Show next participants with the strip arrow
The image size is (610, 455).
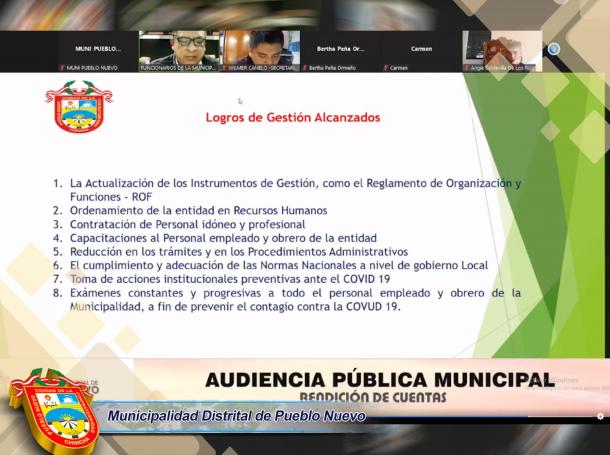[553, 49]
